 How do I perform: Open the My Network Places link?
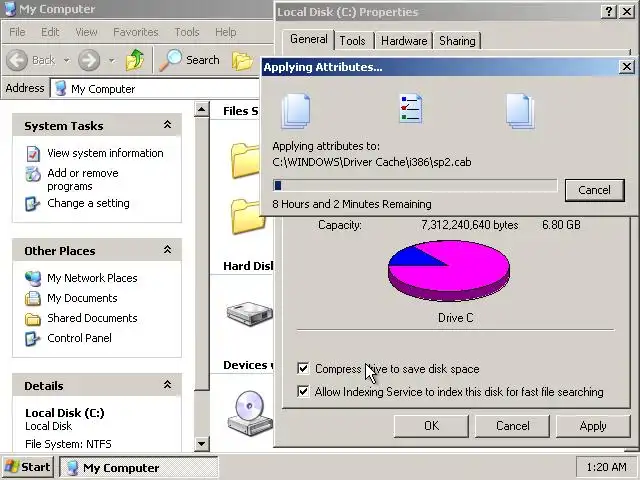tap(92, 278)
